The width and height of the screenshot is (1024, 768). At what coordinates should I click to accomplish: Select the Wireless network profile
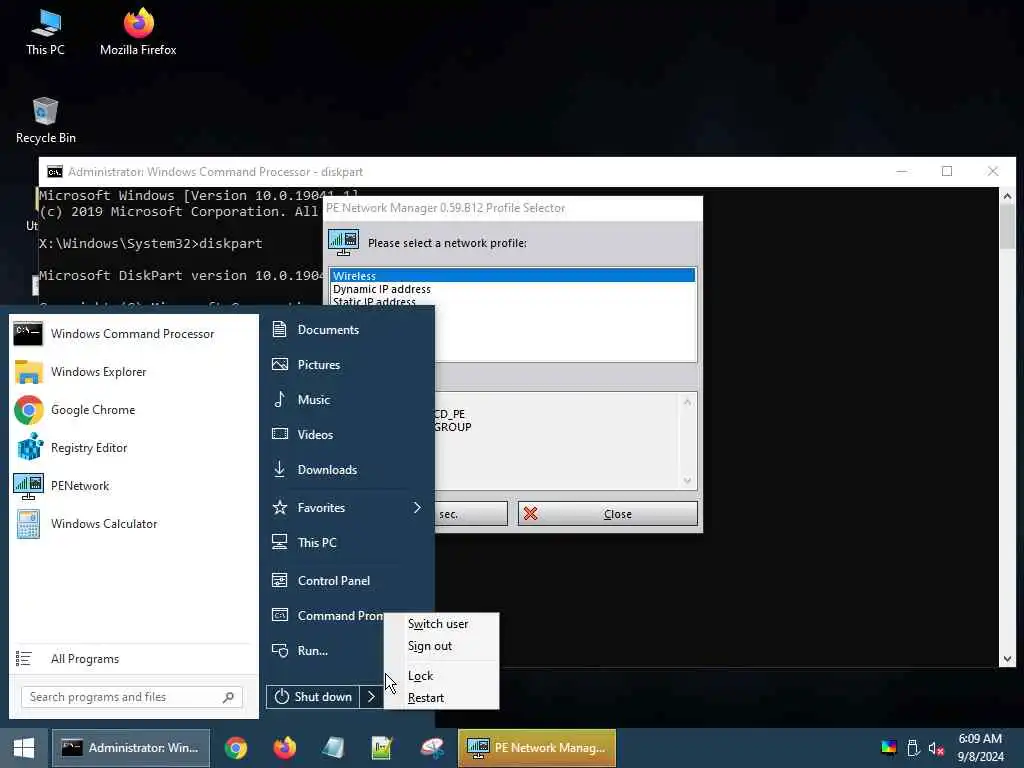[x=513, y=276]
